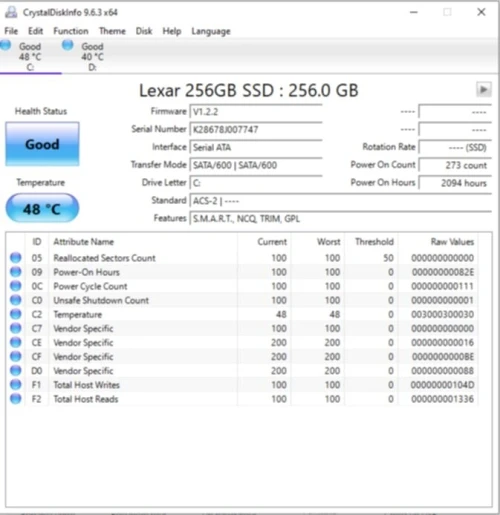500x515 pixels.
Task: Open the Language menu
Action: point(211,31)
